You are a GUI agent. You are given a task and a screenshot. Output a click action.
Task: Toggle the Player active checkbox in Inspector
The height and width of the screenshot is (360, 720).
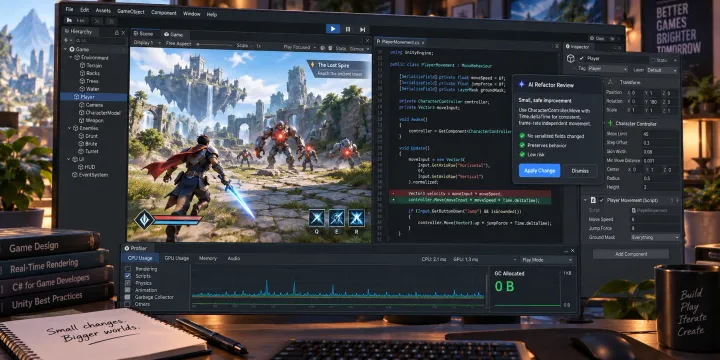(582, 58)
